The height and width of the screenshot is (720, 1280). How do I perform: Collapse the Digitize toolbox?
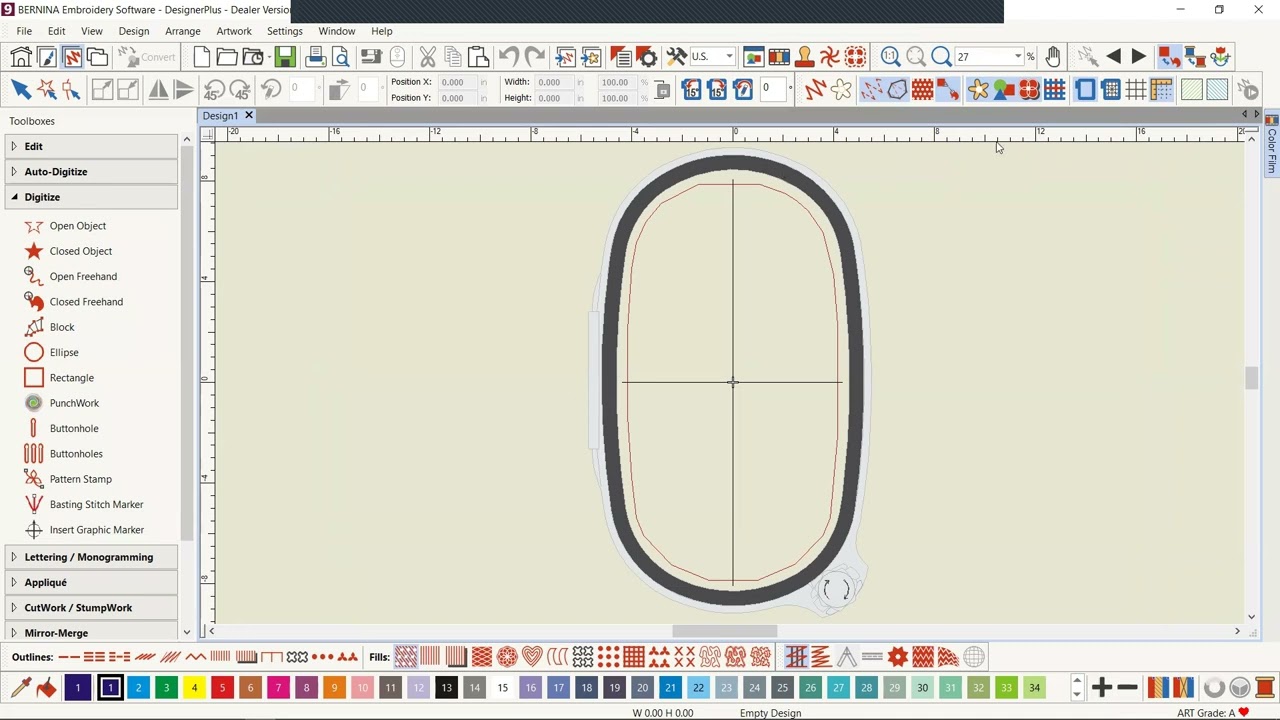click(90, 197)
